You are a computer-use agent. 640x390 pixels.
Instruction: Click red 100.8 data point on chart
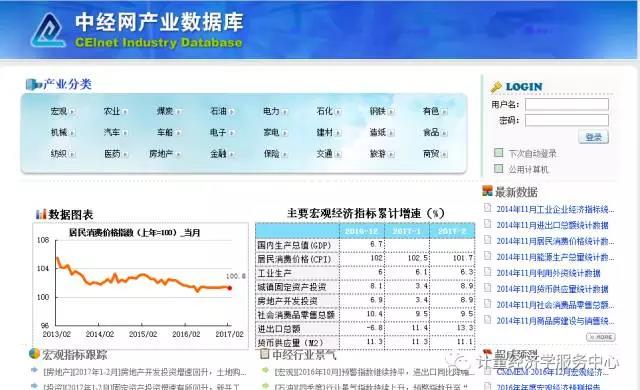[x=230, y=288]
